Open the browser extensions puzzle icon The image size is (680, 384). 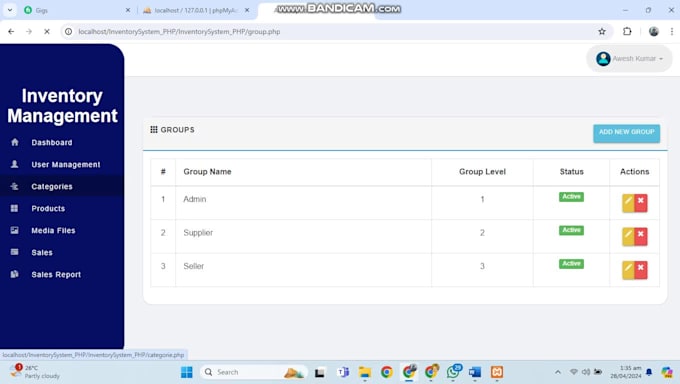click(x=627, y=31)
